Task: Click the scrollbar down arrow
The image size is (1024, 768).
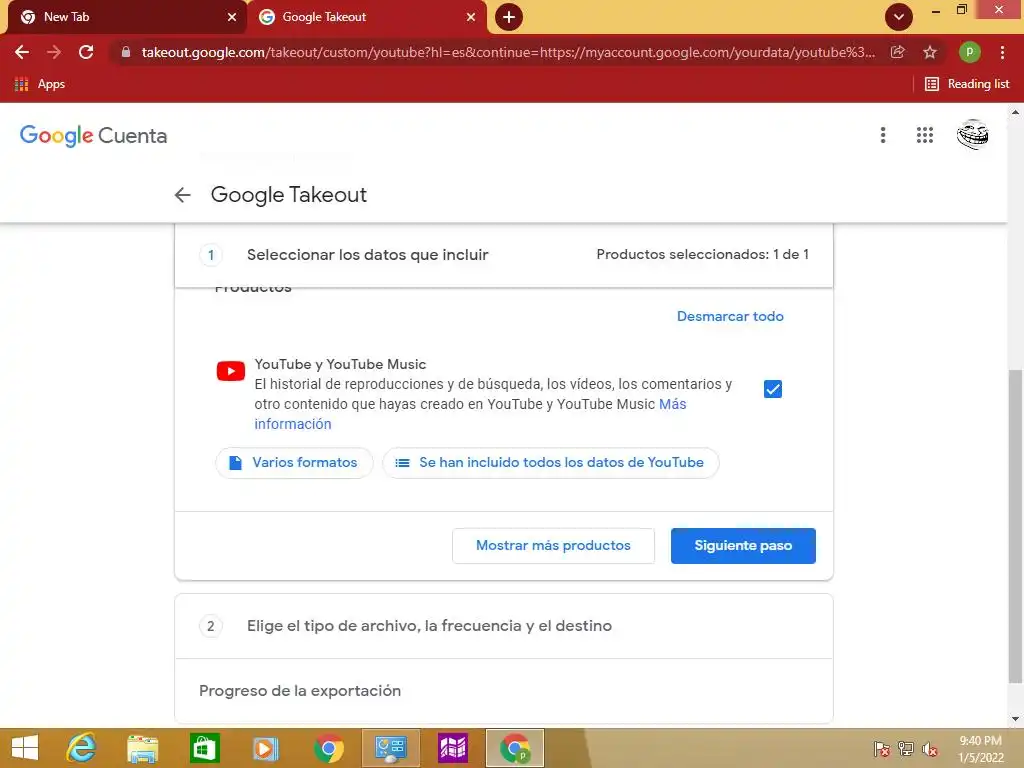Action: coord(1015,720)
